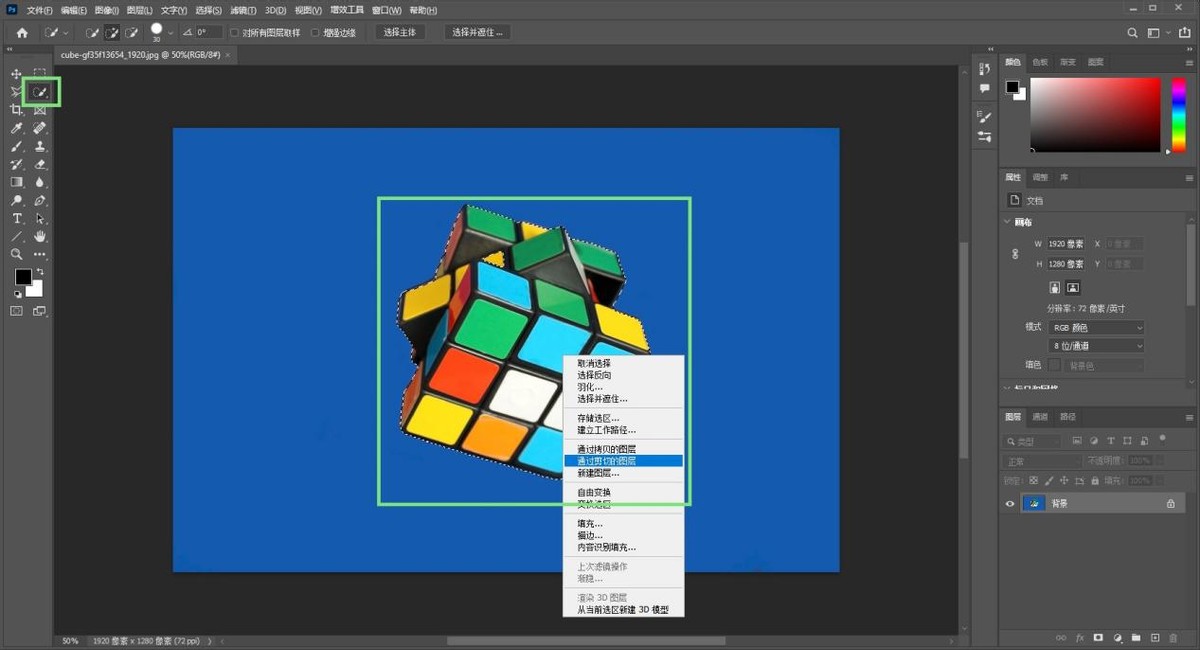
Task: Switch to the 通道 tab
Action: (1040, 416)
